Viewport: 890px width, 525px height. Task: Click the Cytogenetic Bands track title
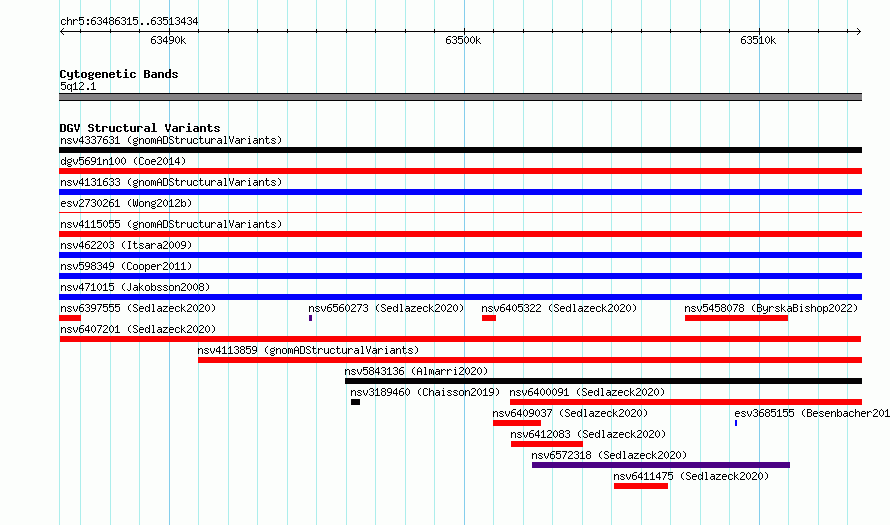[119, 74]
